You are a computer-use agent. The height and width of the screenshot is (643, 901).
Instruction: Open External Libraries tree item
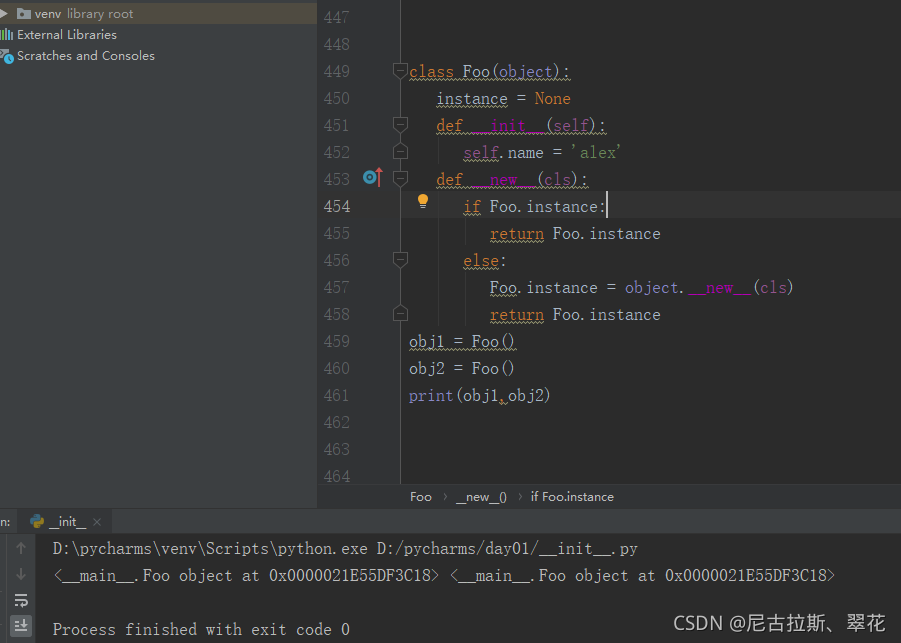click(67, 34)
